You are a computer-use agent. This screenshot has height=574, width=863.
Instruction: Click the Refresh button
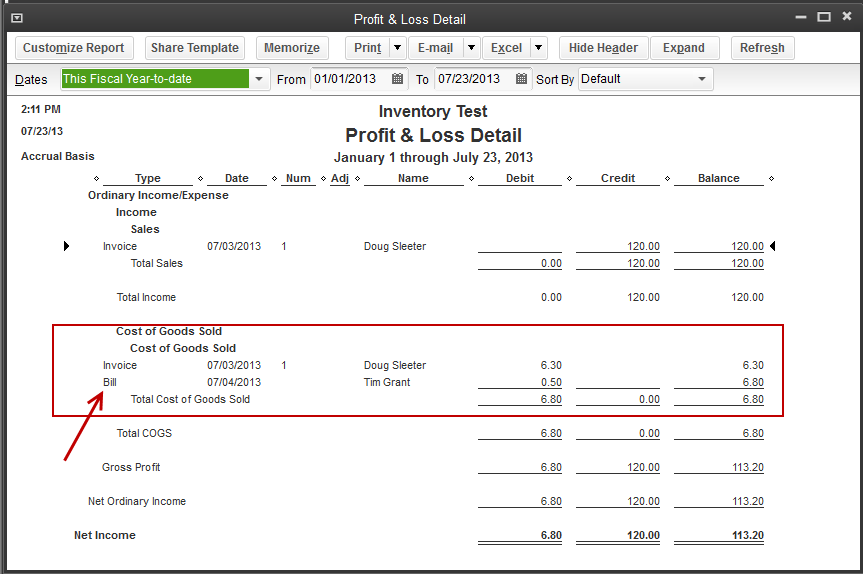coord(762,48)
